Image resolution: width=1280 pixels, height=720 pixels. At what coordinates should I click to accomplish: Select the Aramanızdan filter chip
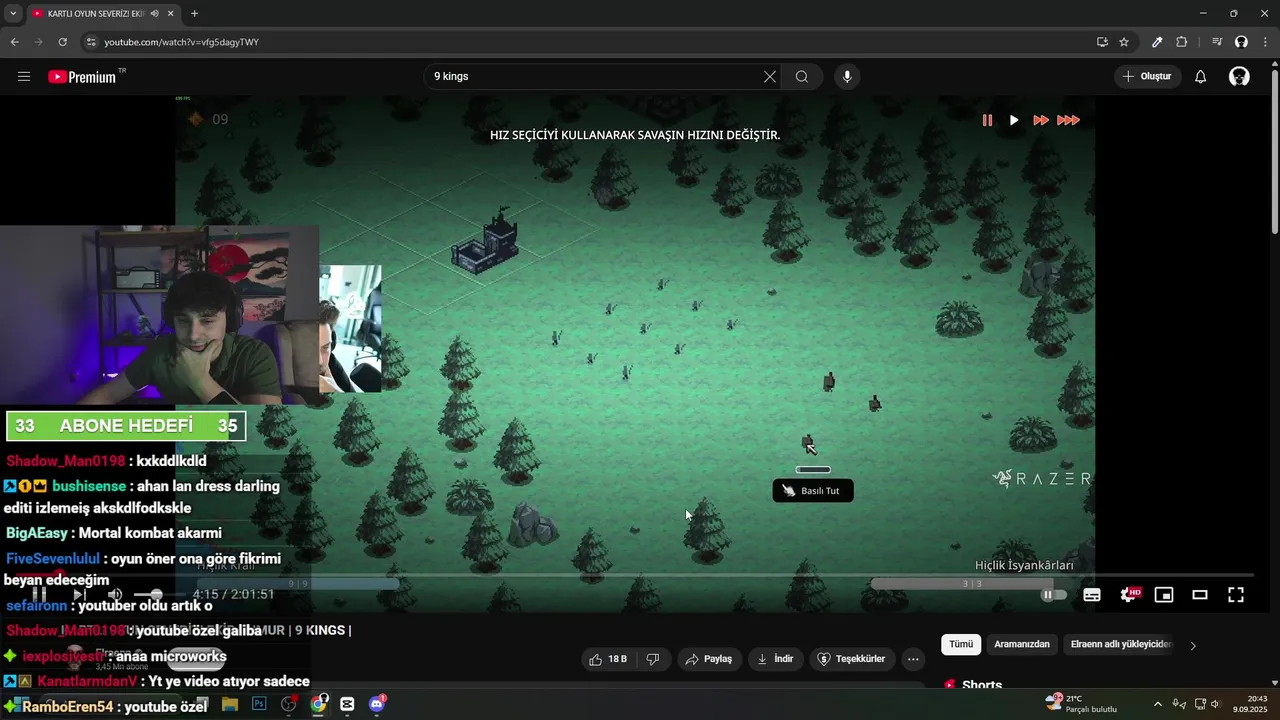point(1022,645)
